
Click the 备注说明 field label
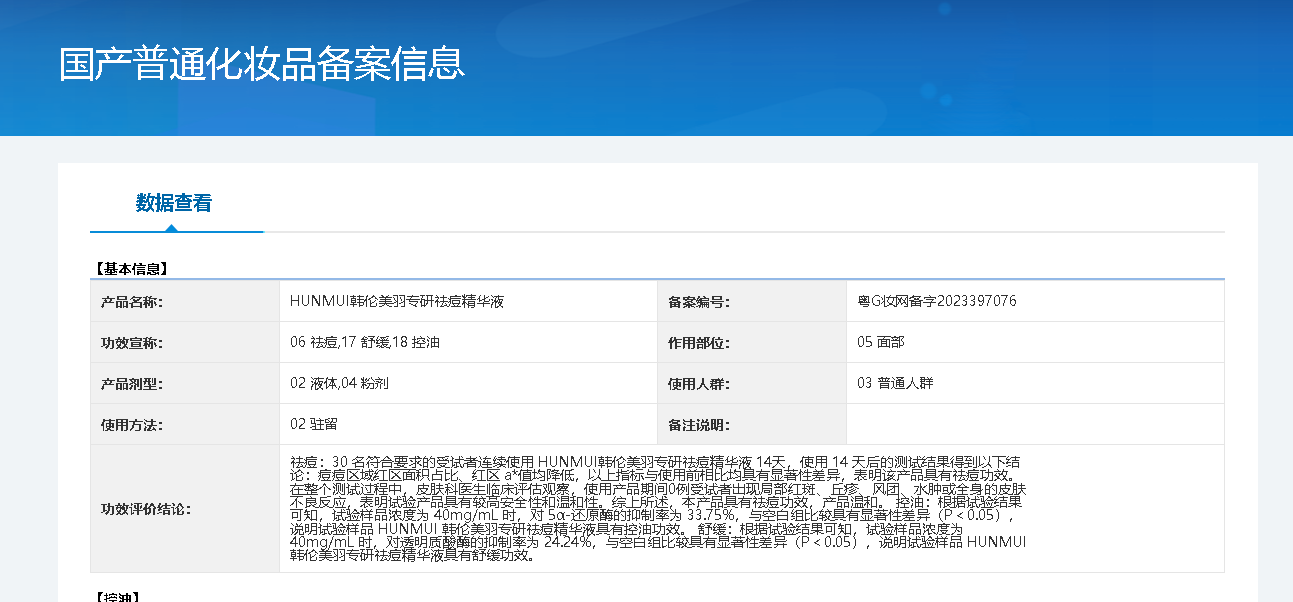(699, 425)
